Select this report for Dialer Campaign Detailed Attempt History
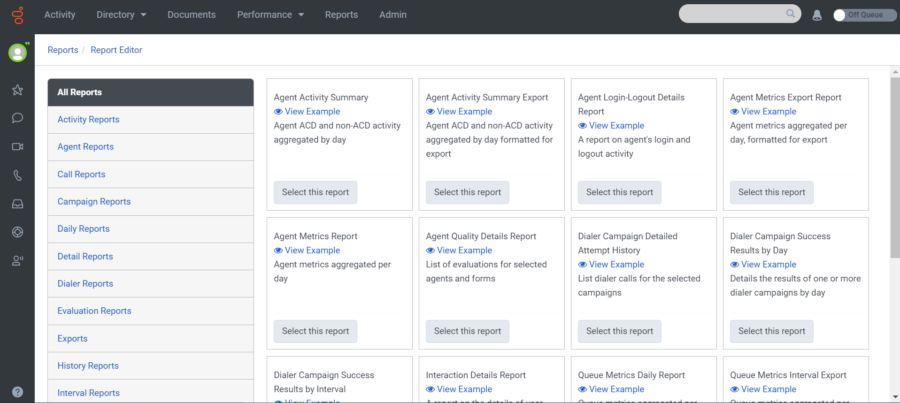Image resolution: width=900 pixels, height=403 pixels. pyautogui.click(x=619, y=331)
